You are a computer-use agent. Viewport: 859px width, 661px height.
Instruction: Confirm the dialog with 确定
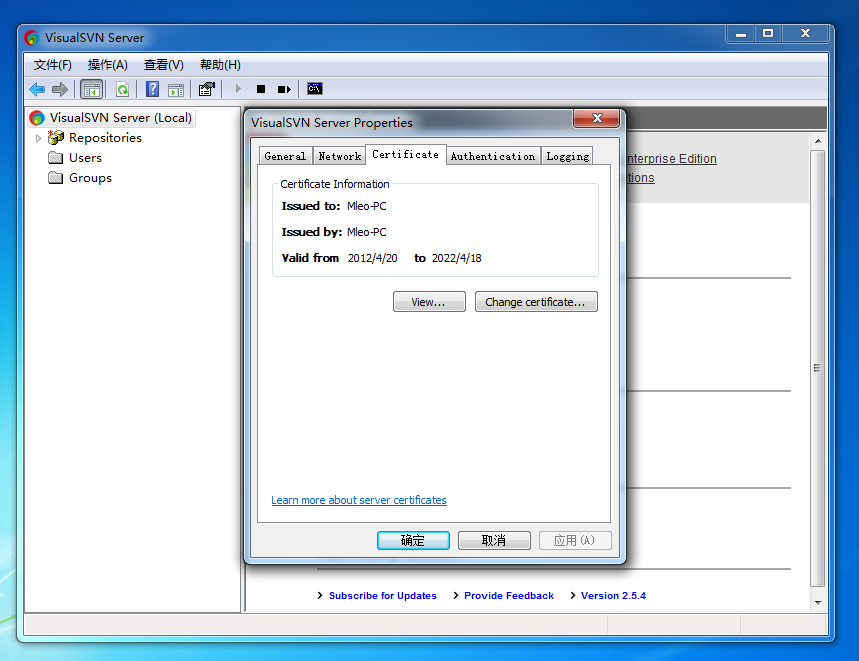tap(413, 541)
